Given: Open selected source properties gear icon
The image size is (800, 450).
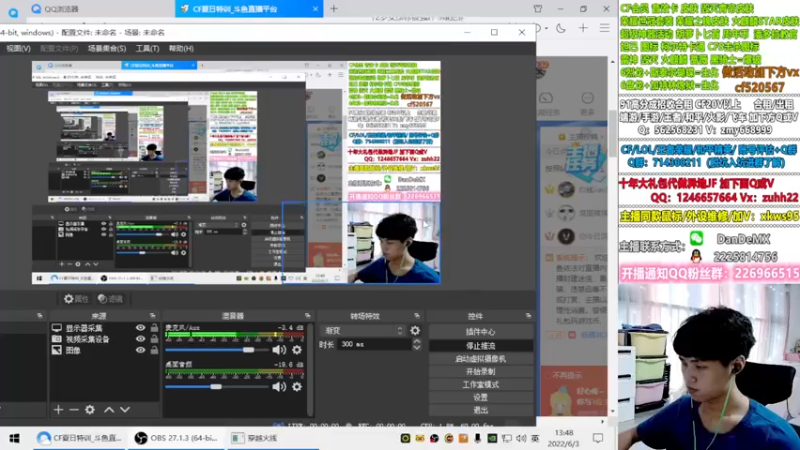Looking at the screenshot, I should click(90, 410).
